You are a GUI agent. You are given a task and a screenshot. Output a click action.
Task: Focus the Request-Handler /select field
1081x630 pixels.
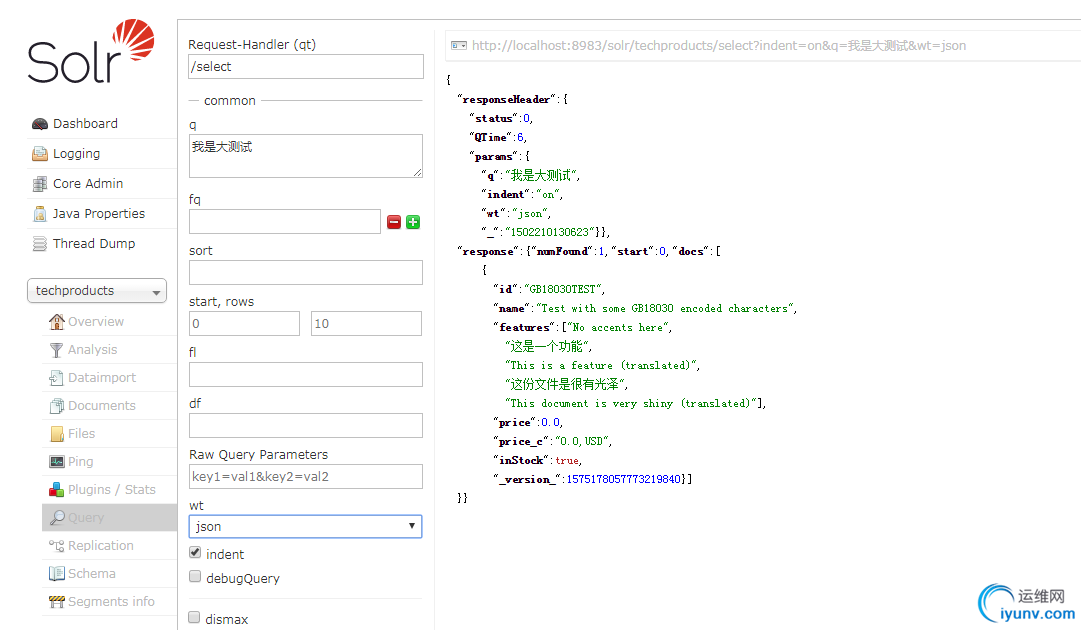[x=306, y=67]
